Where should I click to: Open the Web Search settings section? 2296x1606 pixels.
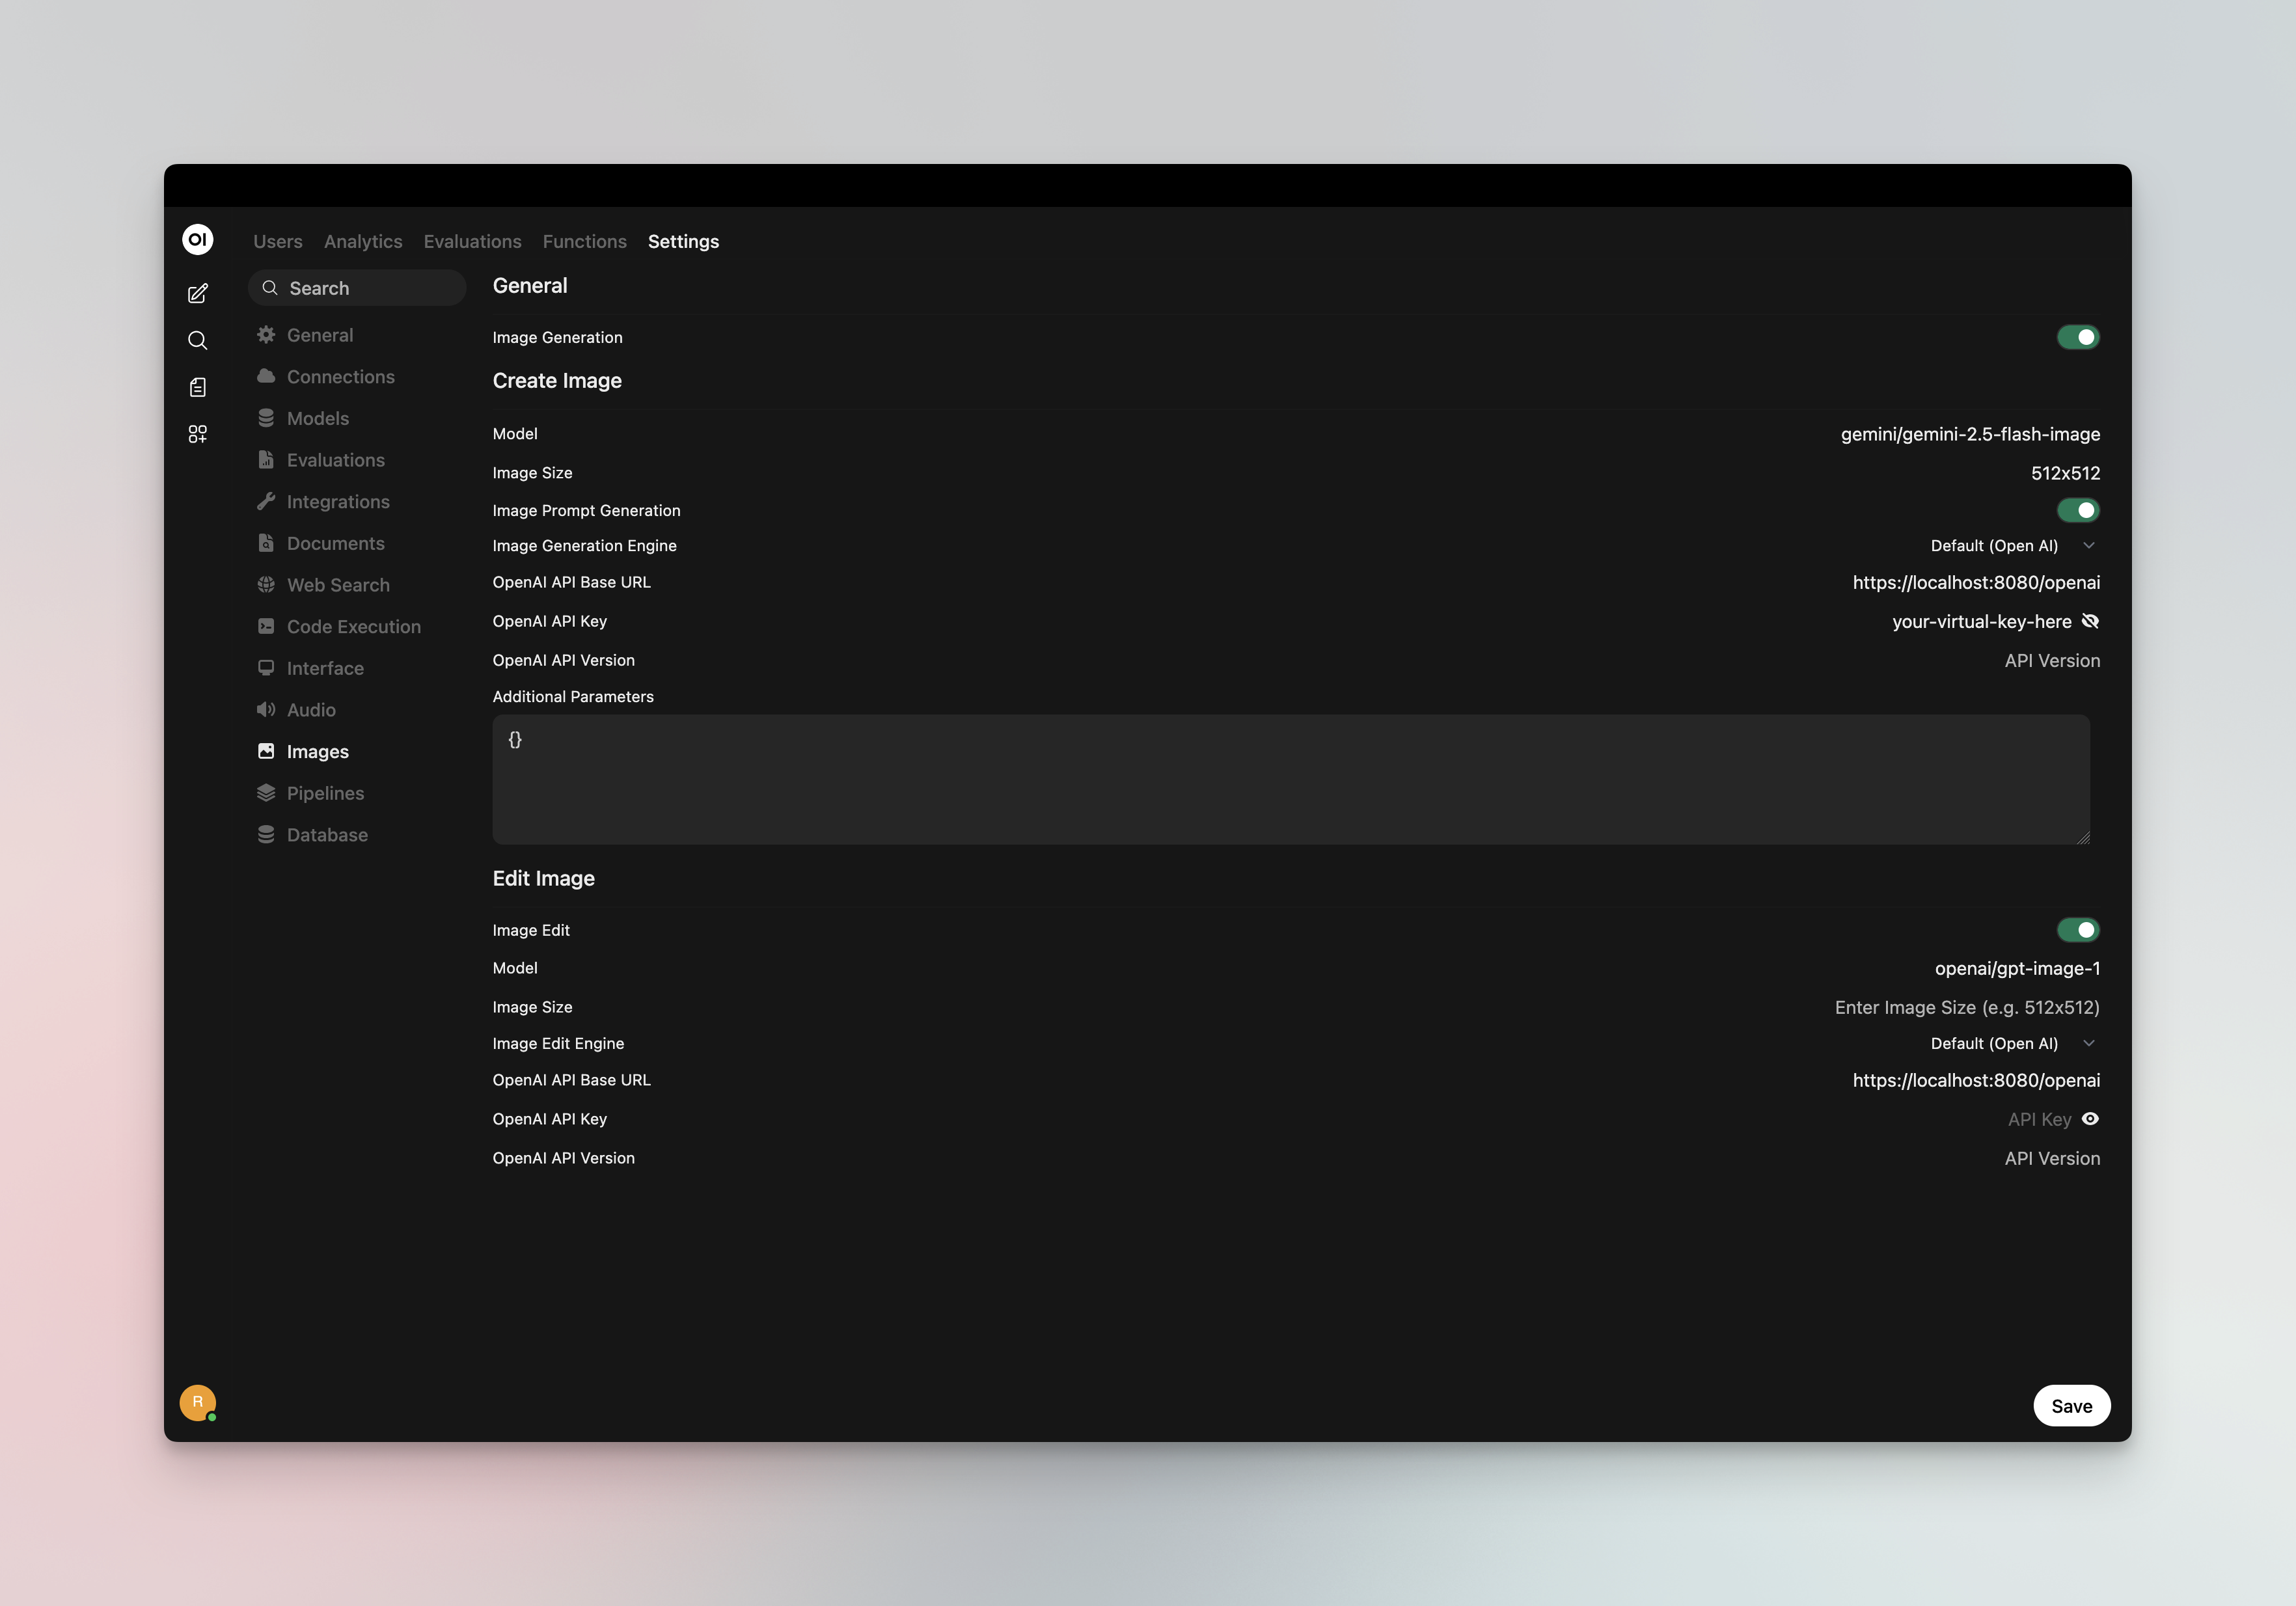pyautogui.click(x=338, y=584)
